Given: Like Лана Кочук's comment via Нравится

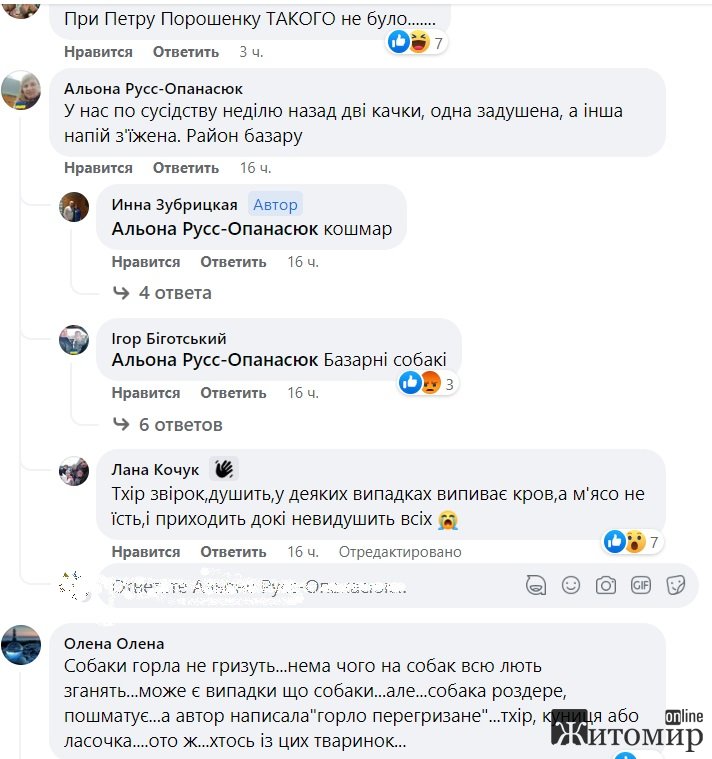Looking at the screenshot, I should coord(146,552).
